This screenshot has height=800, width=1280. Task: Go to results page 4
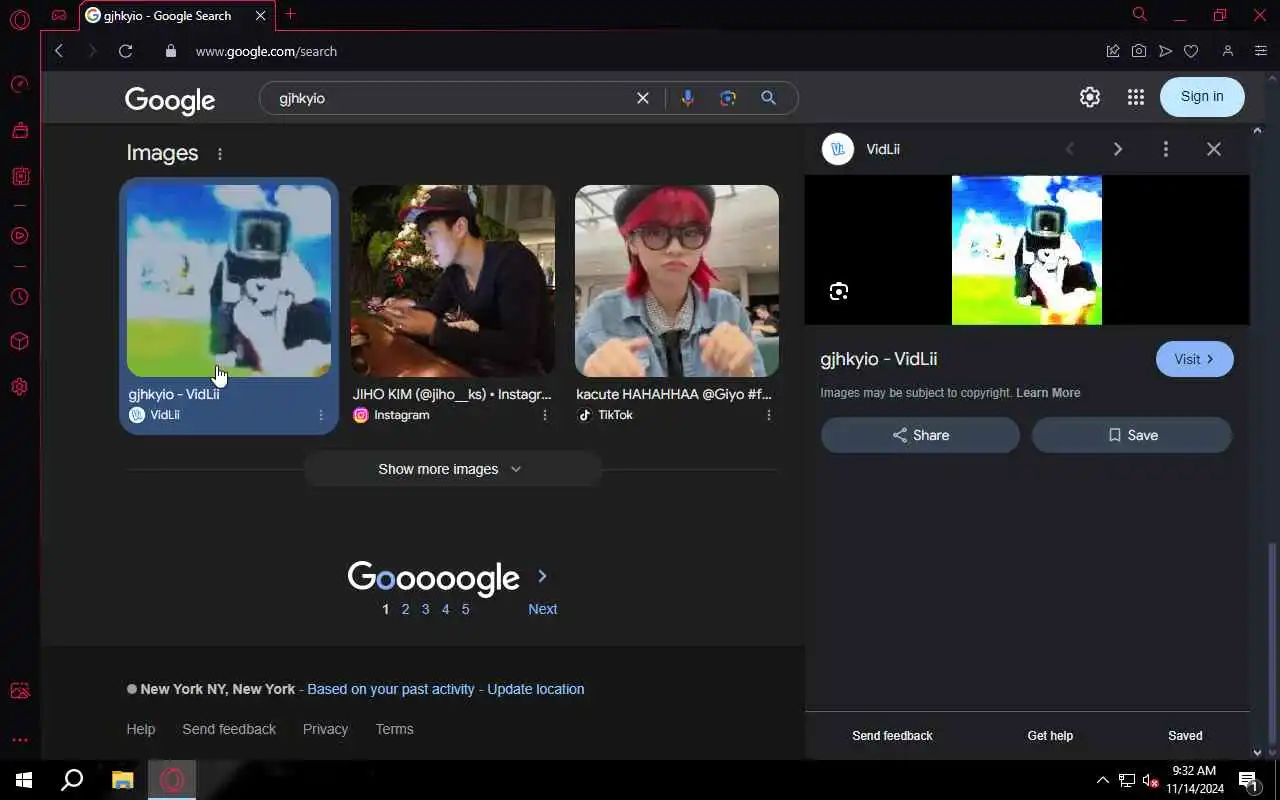click(x=445, y=609)
